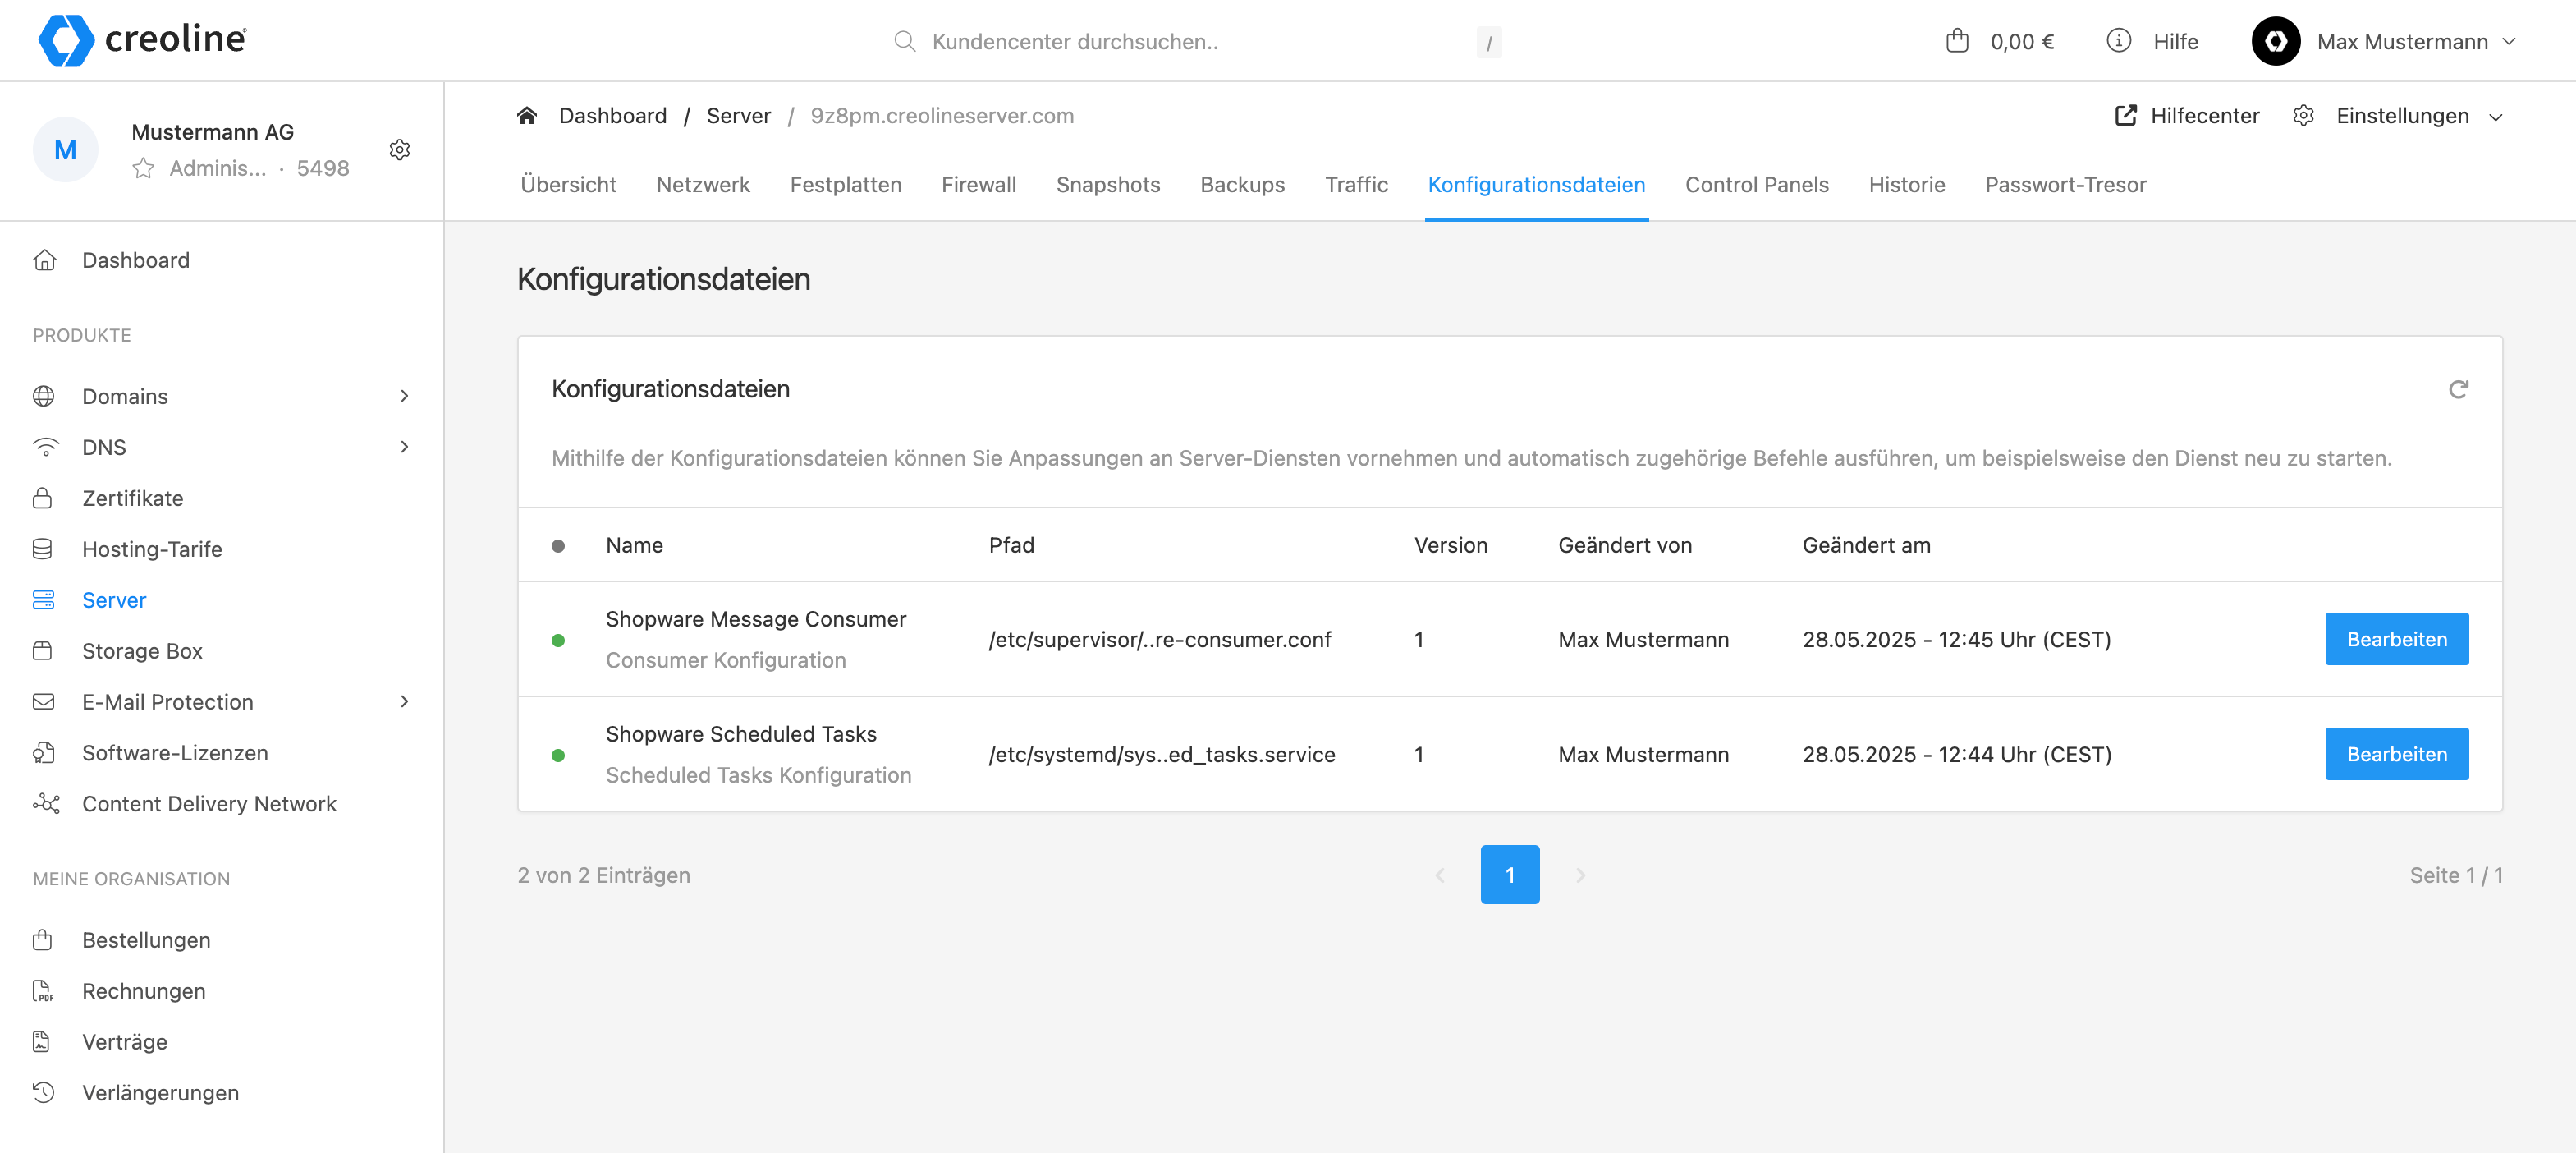
Task: Click the Server breadcrumb link
Action: point(739,116)
